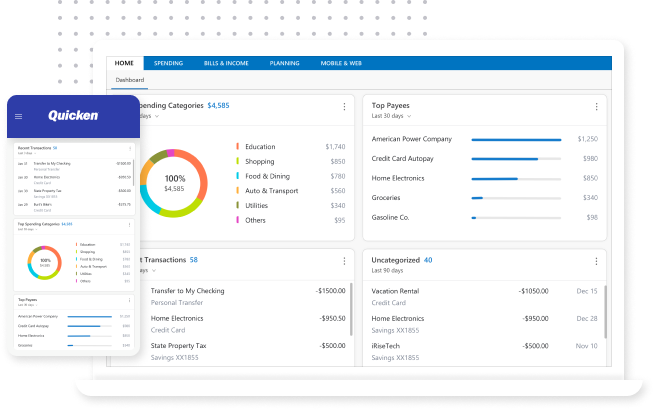Click the American Power Company payee on desktop
This screenshot has width=656, height=410.
[412, 139]
